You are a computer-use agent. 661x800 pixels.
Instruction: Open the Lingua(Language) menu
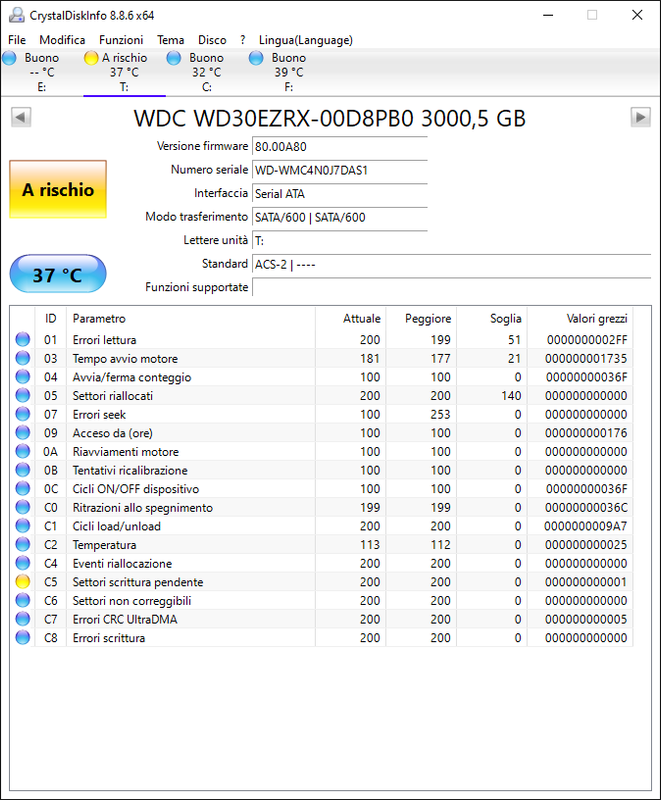[x=306, y=40]
